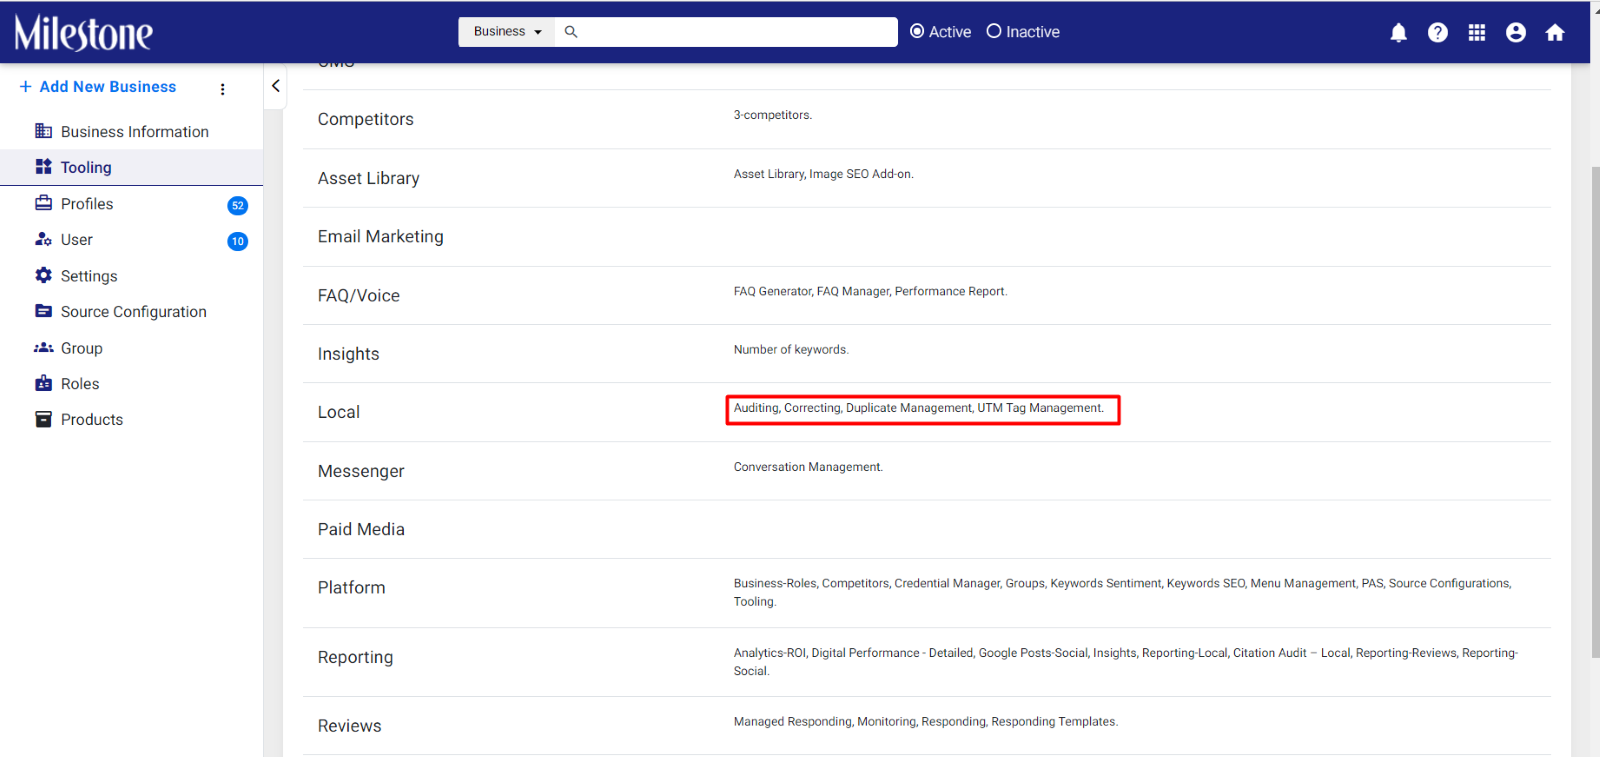Click the User count badge 10

click(238, 241)
